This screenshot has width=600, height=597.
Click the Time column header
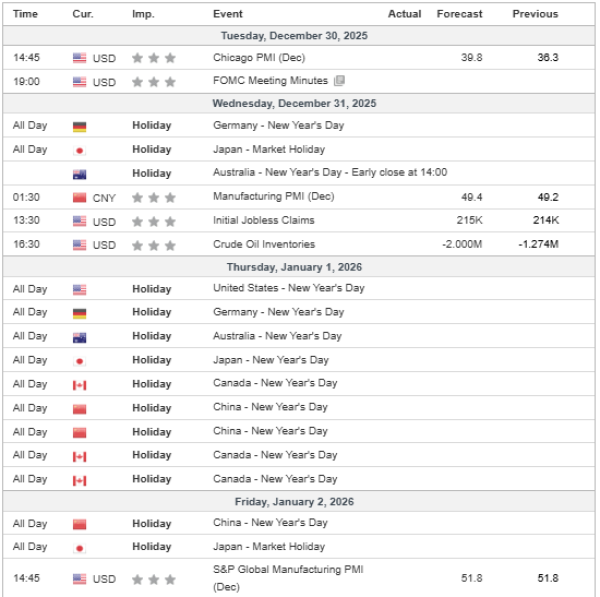coord(25,14)
